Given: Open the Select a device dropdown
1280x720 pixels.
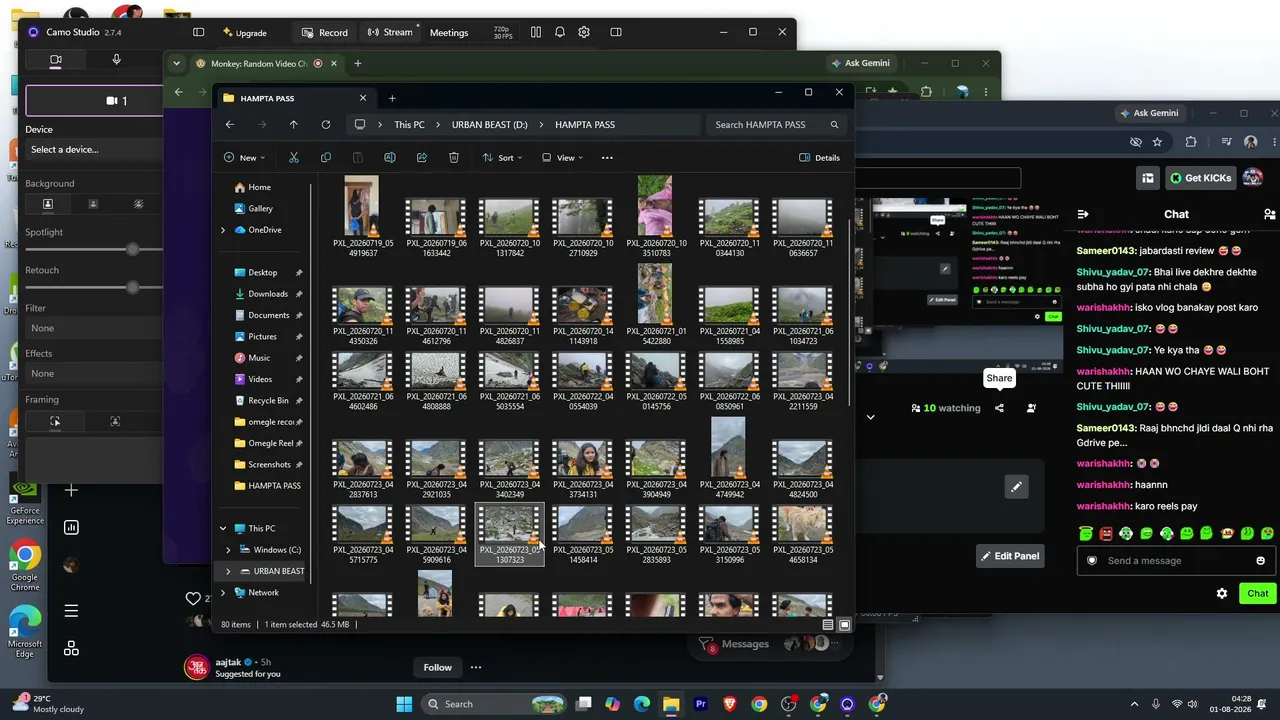Looking at the screenshot, I should pos(95,150).
